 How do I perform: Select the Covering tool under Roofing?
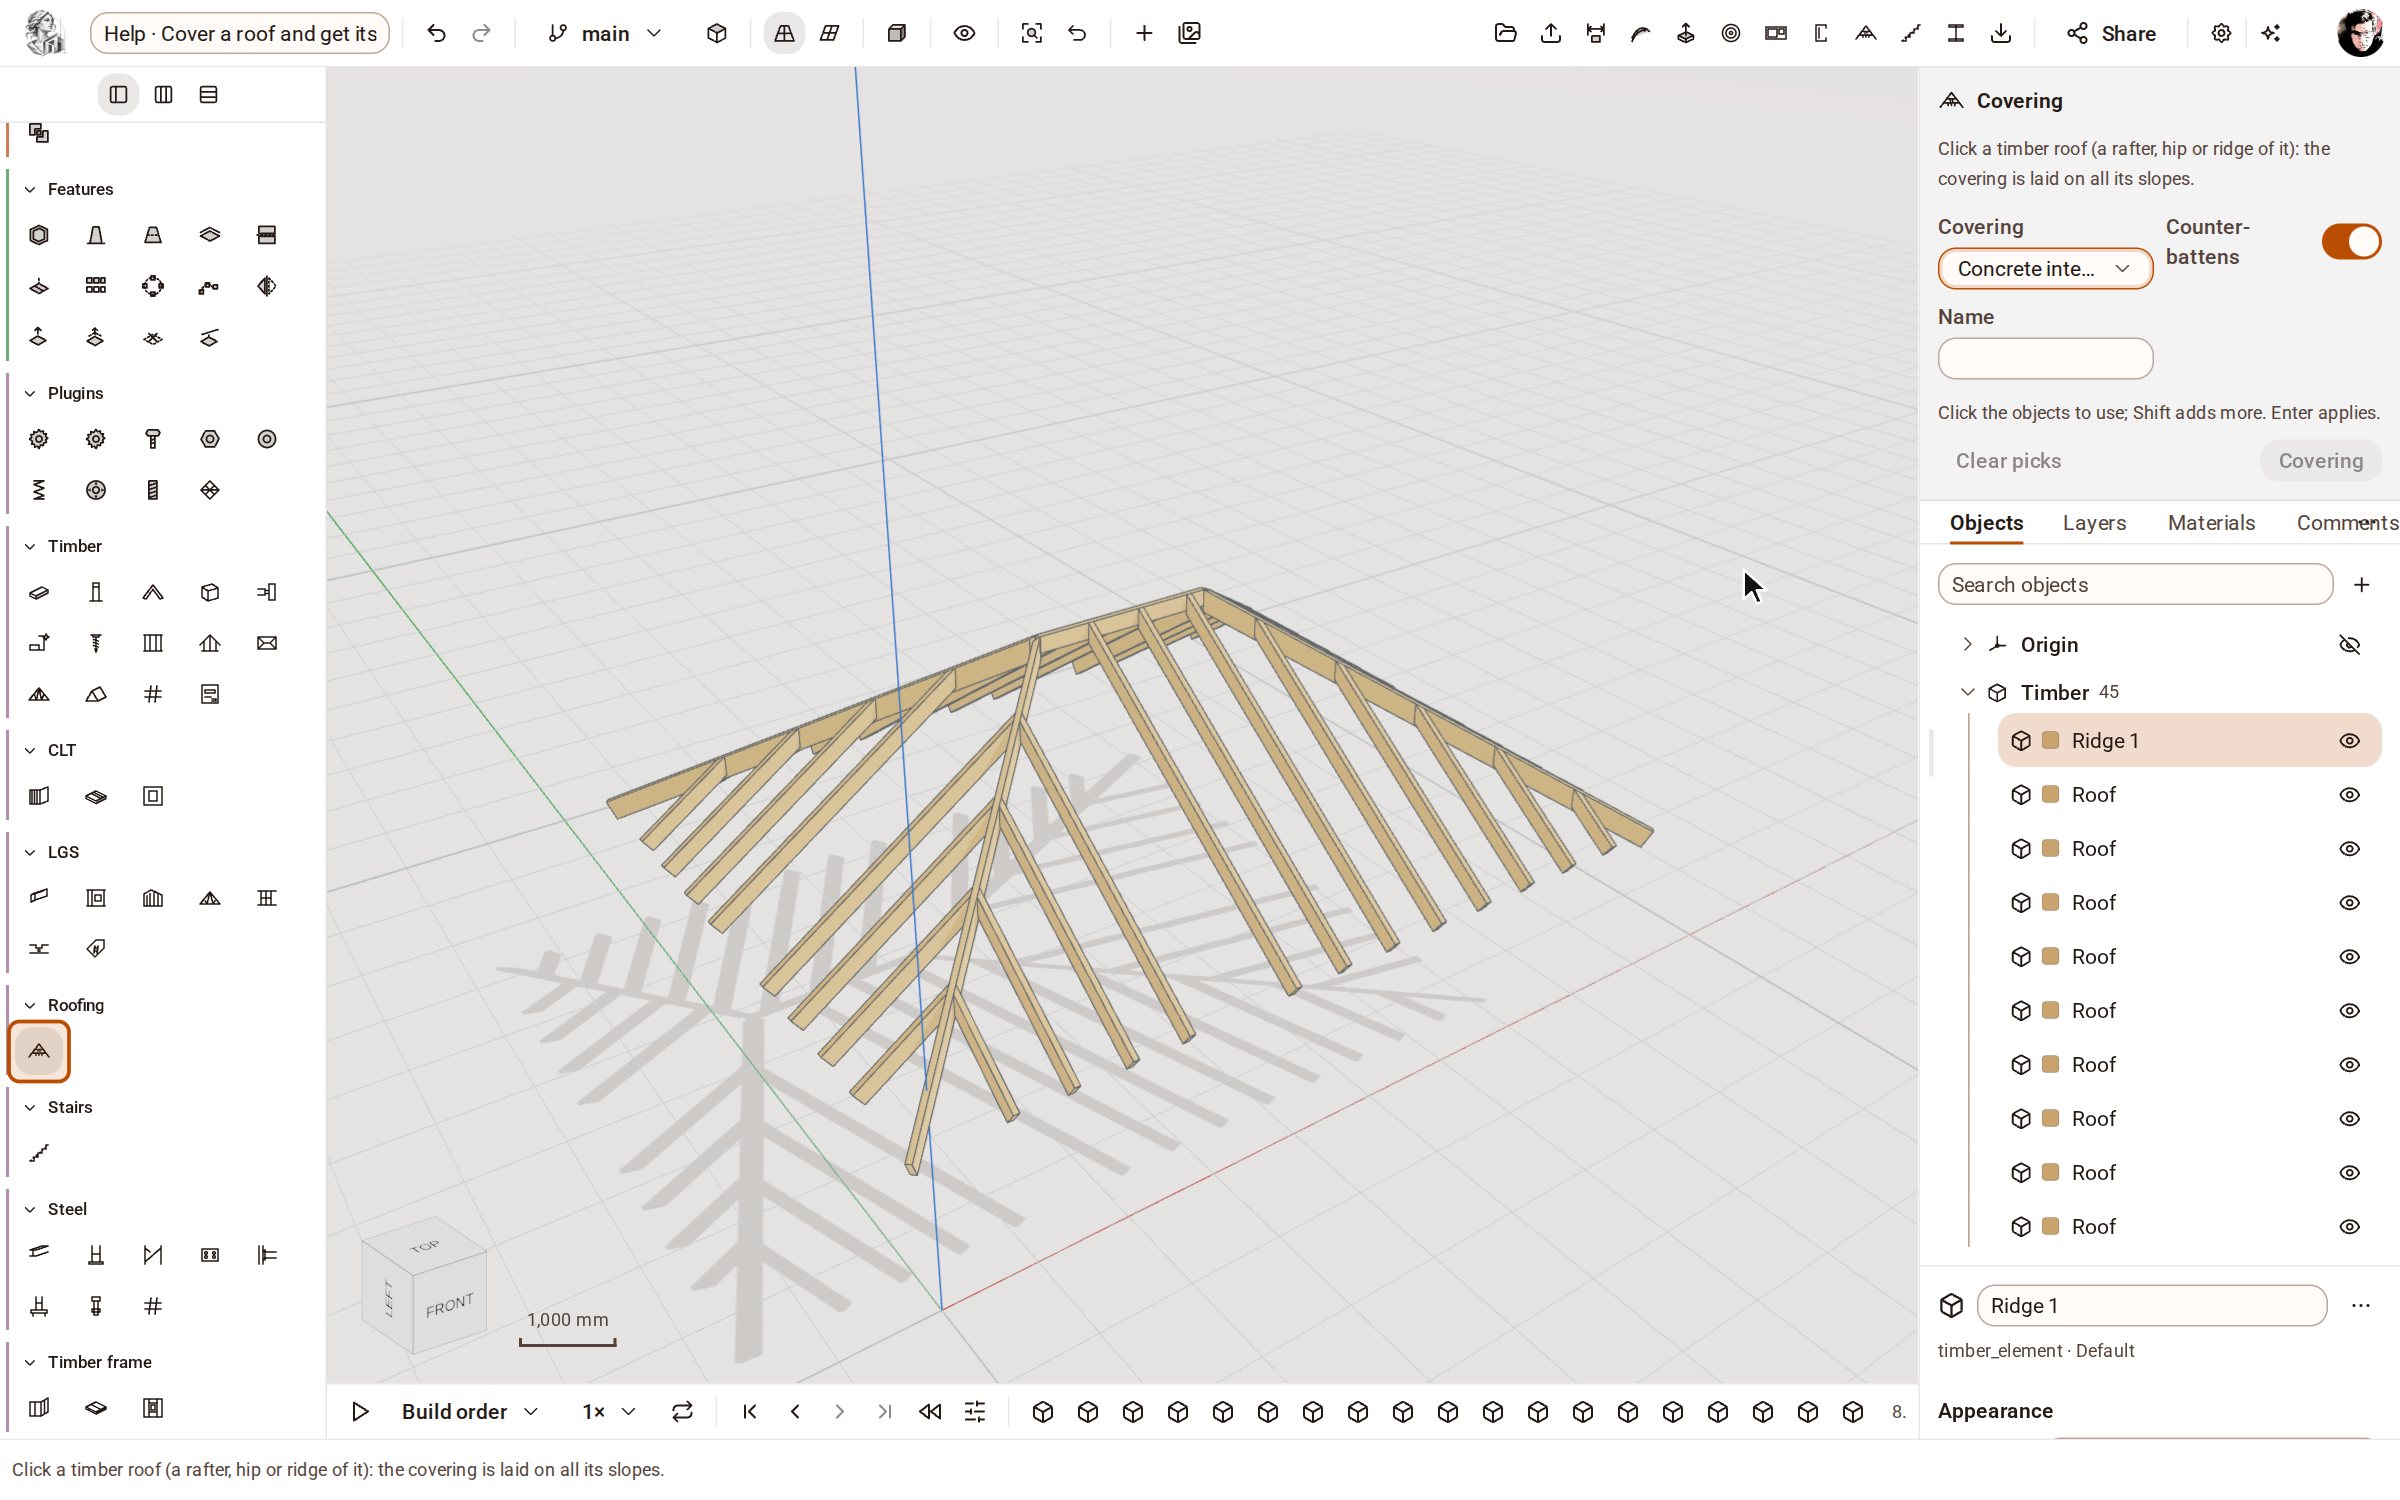coord(39,1051)
